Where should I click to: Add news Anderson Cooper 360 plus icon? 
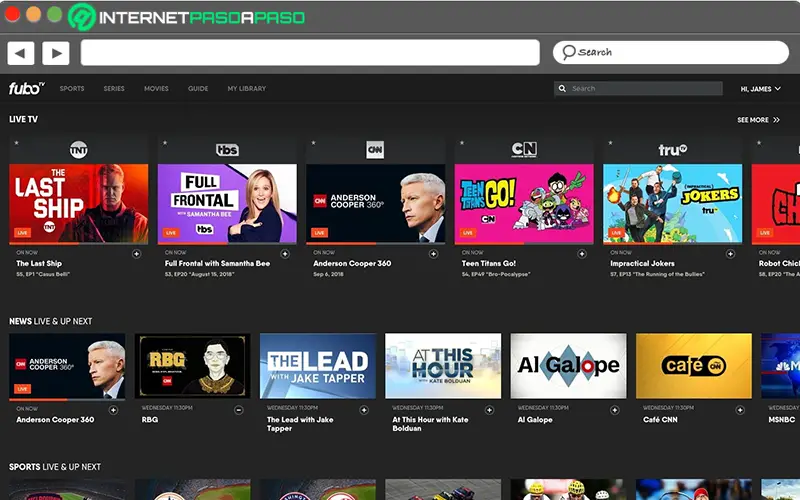113,410
